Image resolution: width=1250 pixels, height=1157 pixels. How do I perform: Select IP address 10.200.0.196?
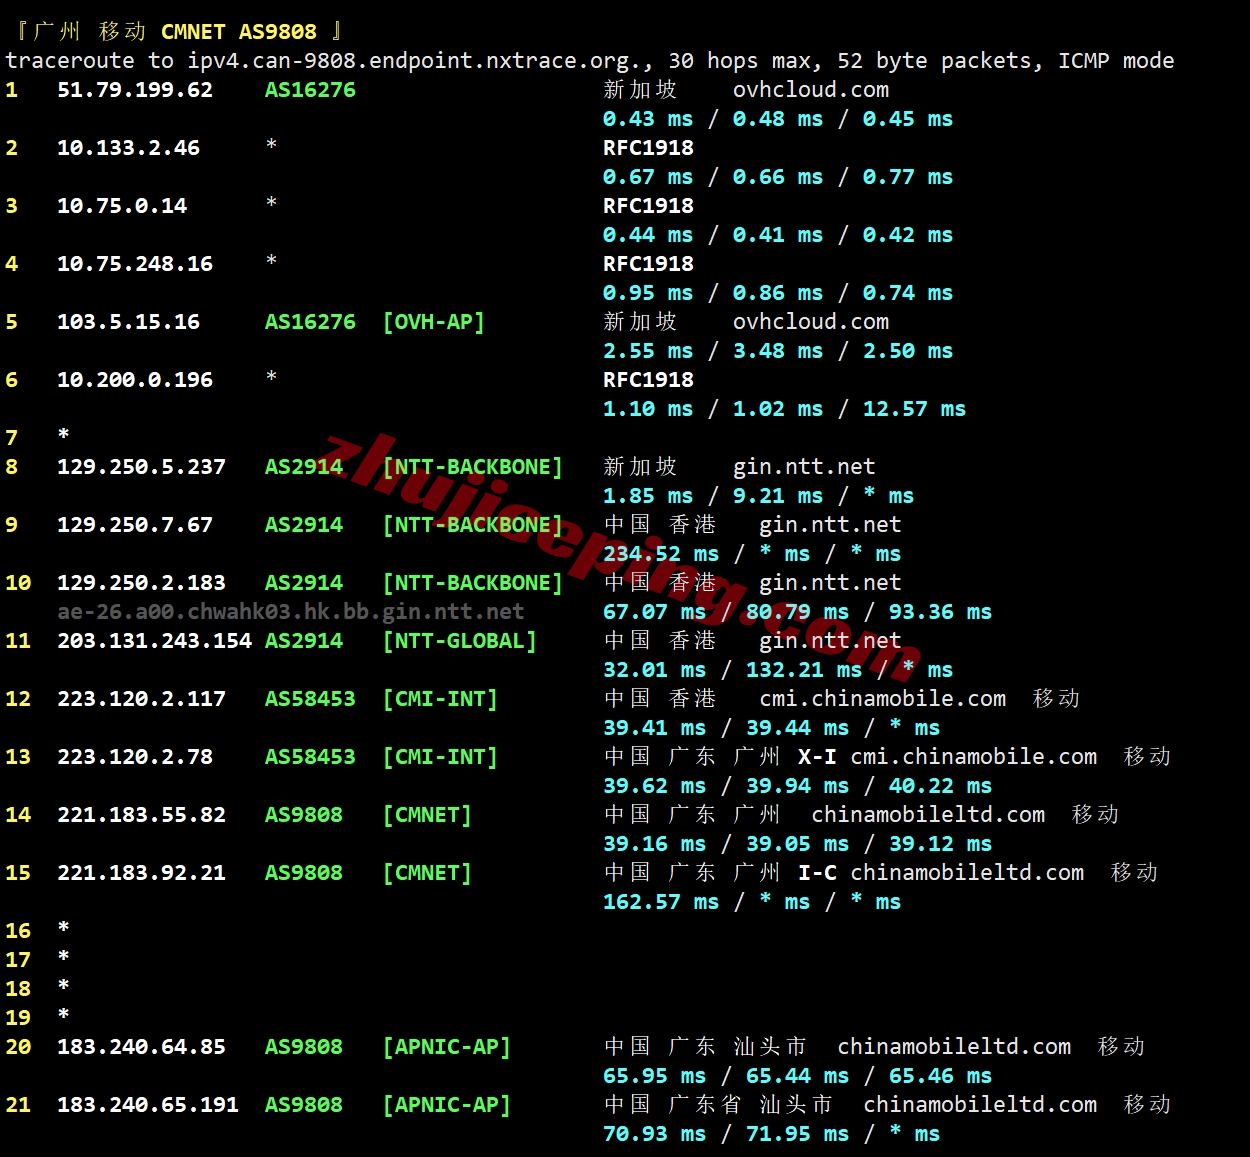click(x=135, y=380)
